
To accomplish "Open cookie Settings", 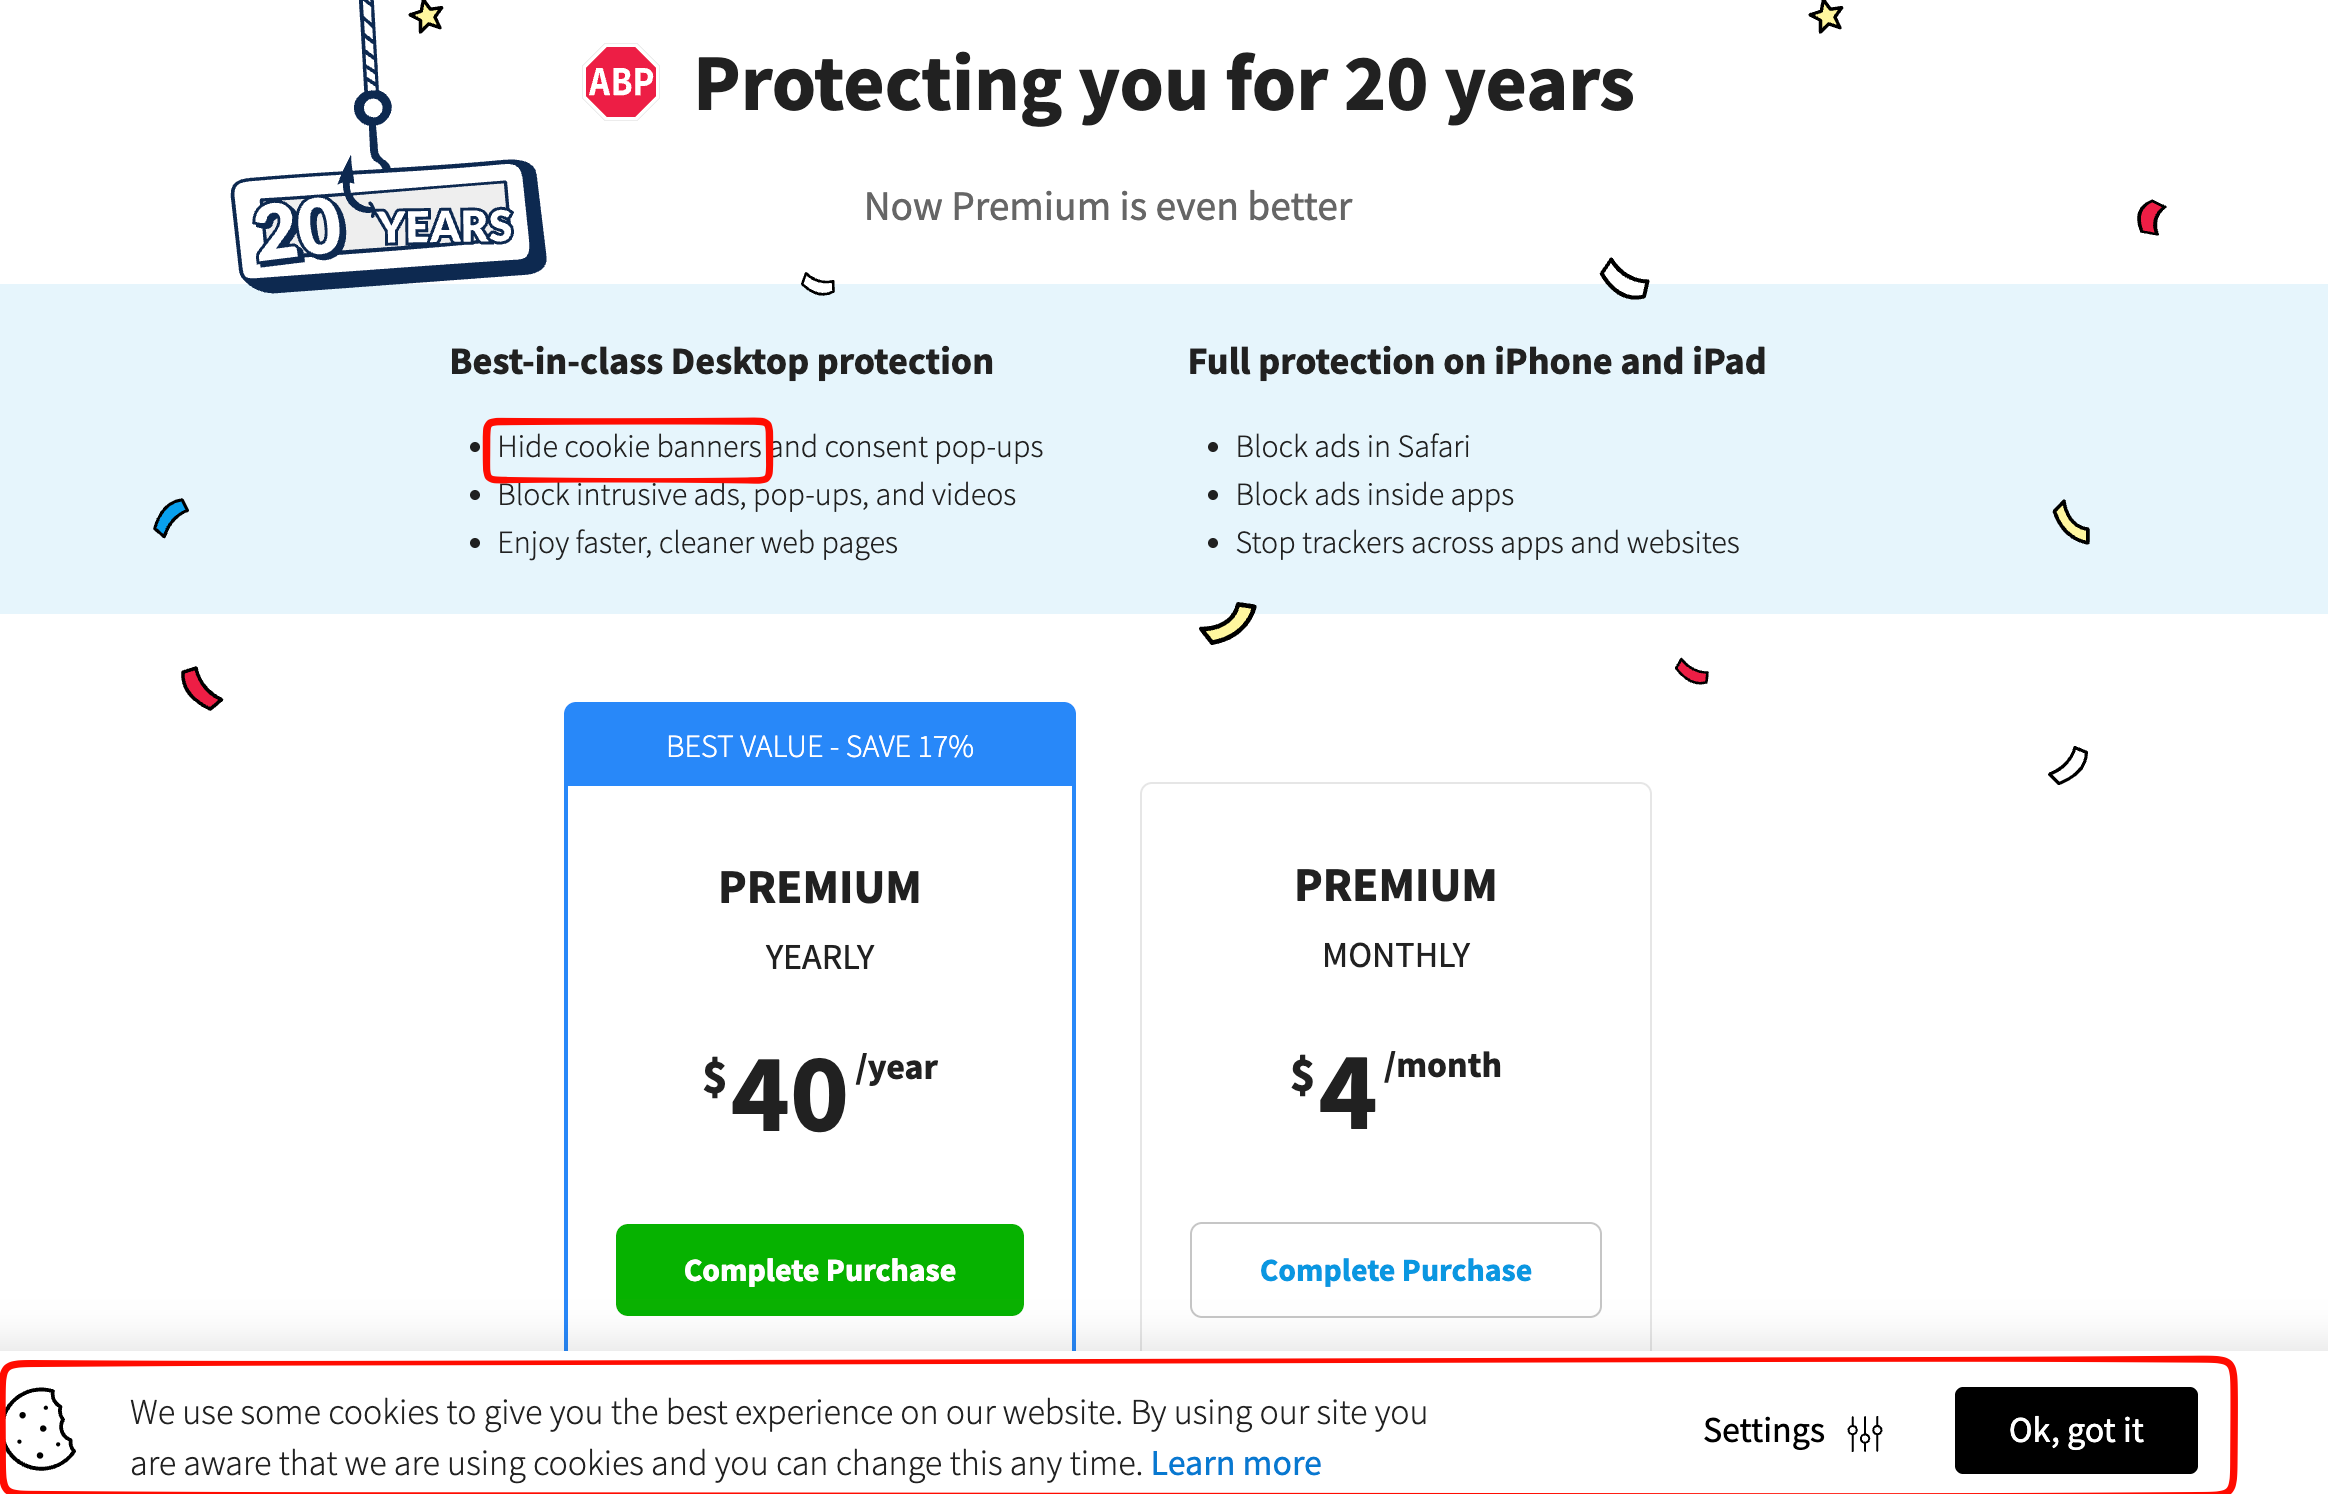I will (x=1765, y=1430).
